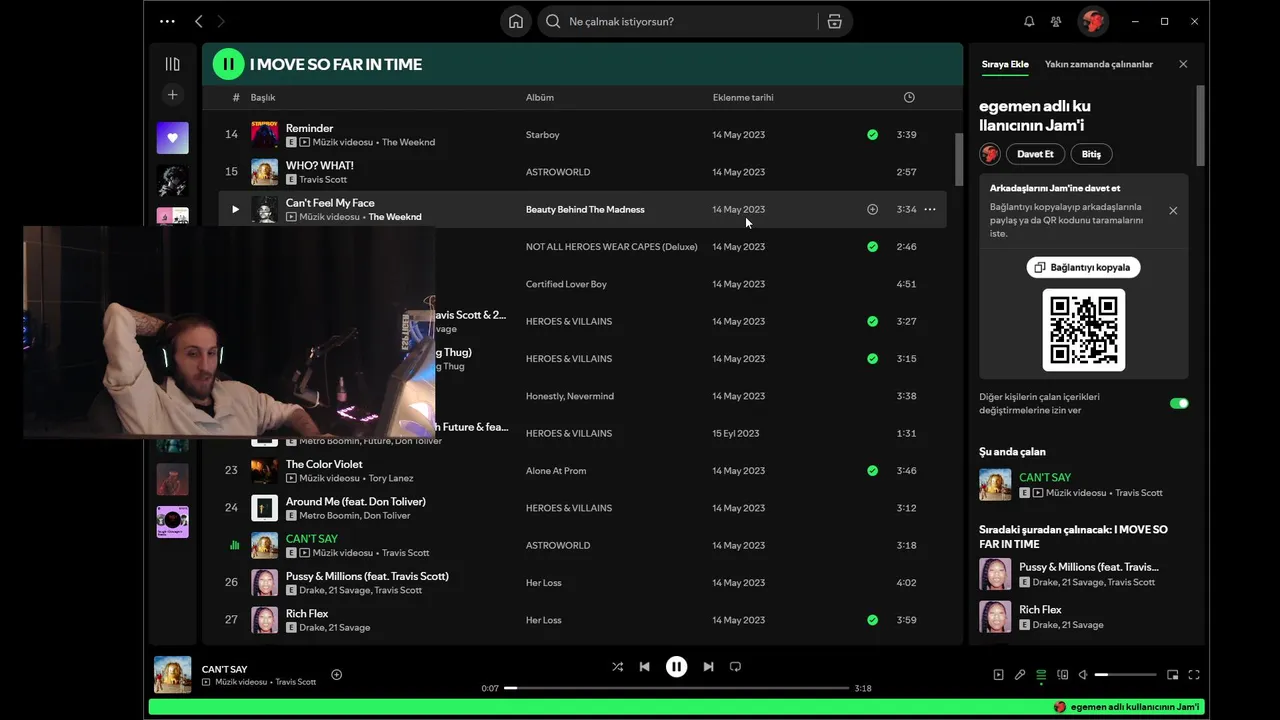Open the lyrics microphone icon

coord(1020,675)
